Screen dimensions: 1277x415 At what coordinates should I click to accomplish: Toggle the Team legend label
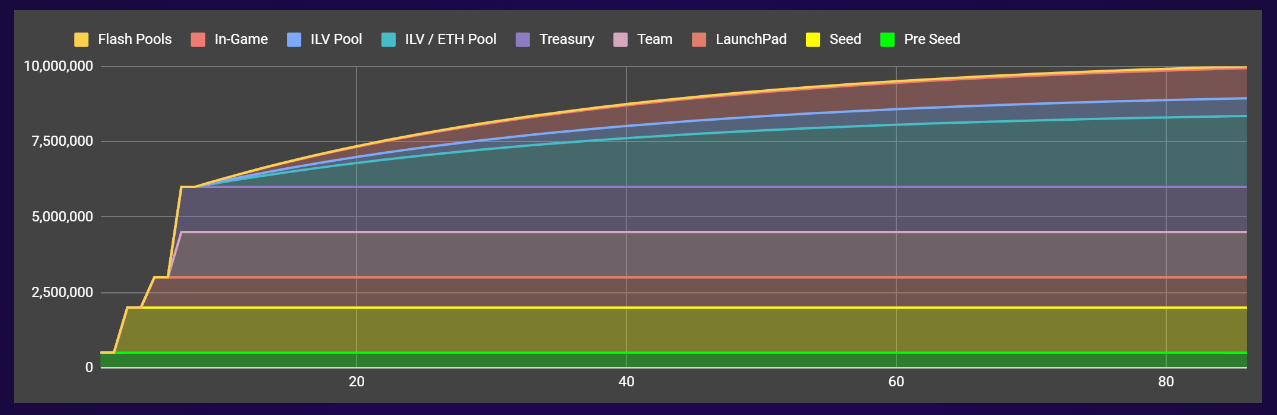654,39
